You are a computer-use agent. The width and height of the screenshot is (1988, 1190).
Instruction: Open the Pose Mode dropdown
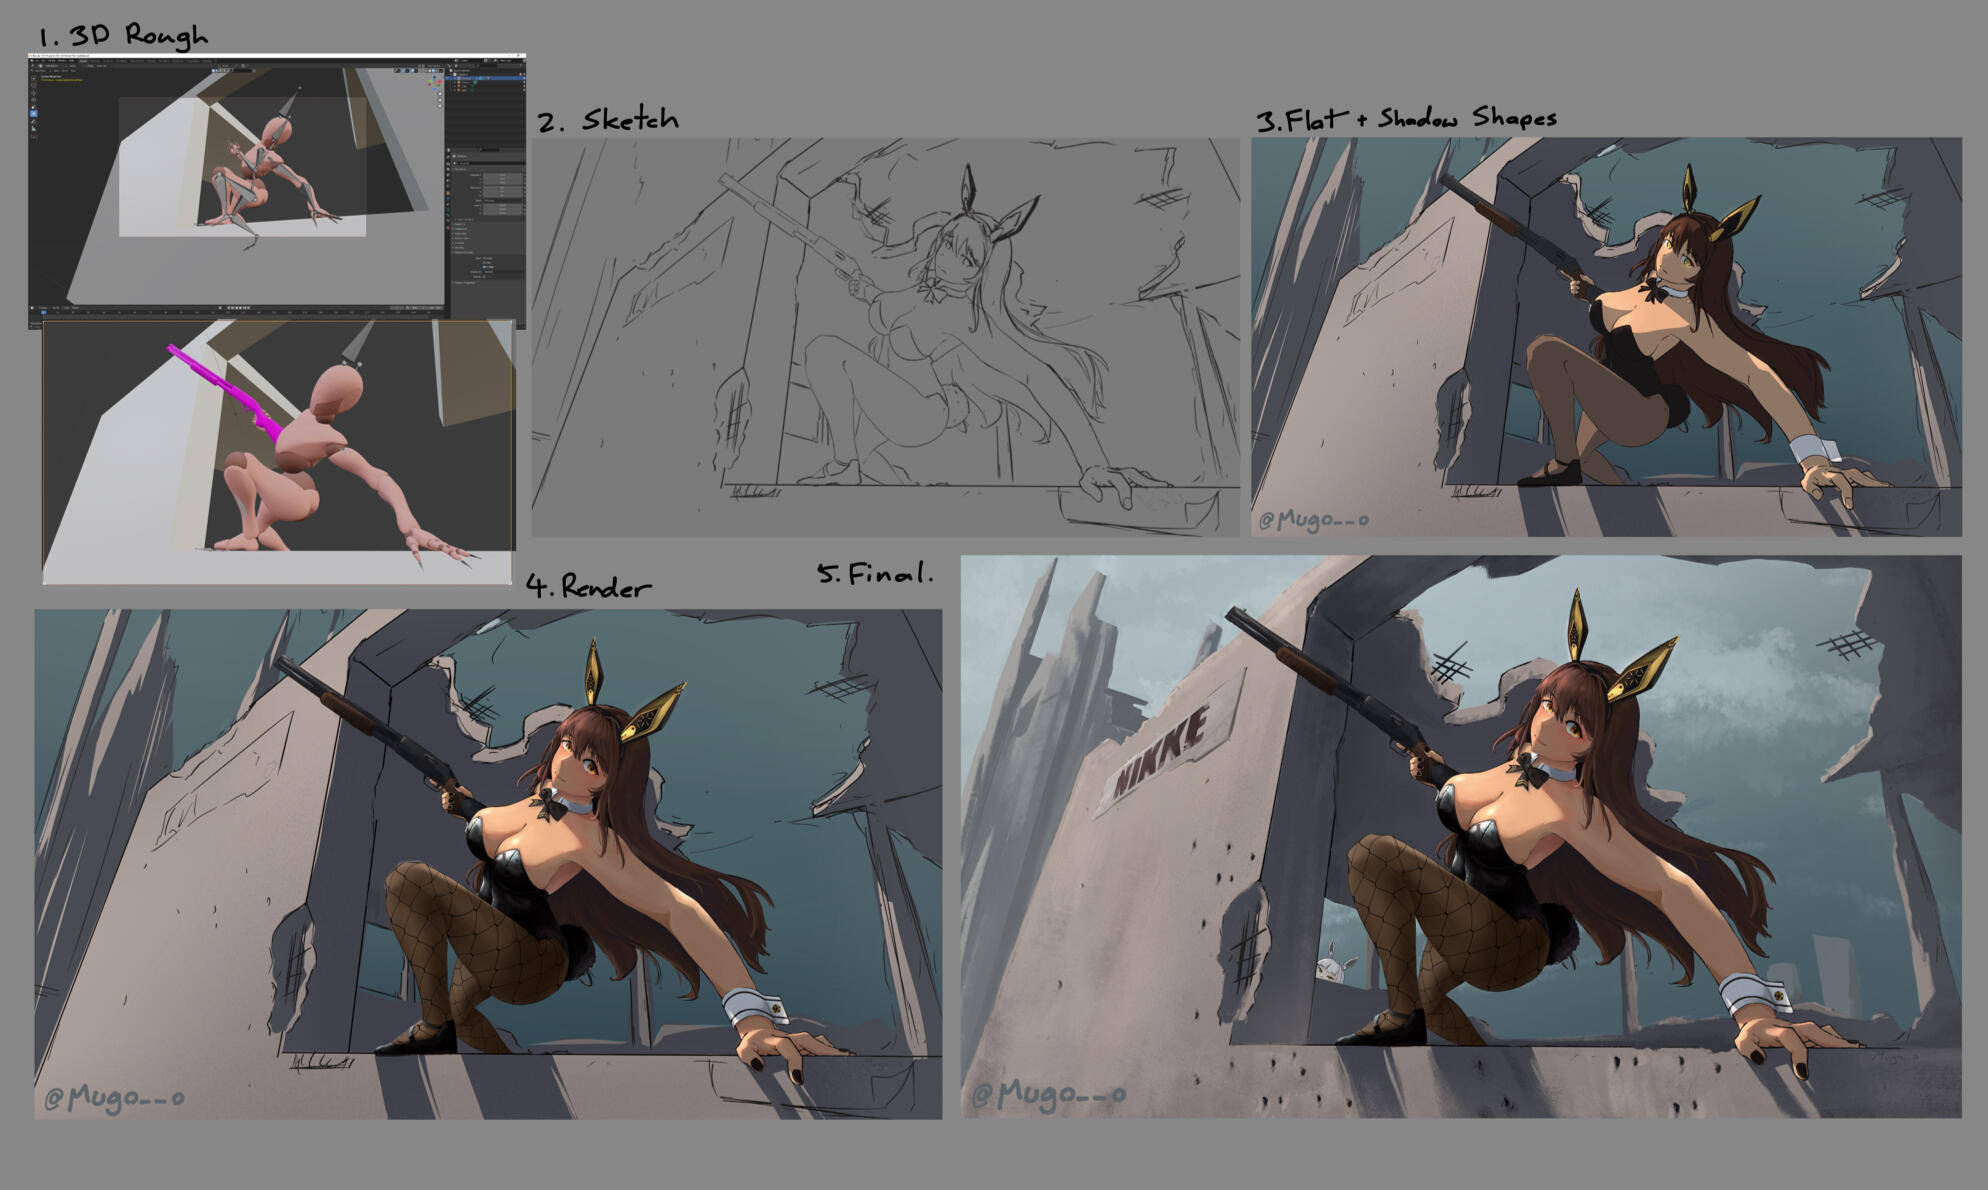click(x=40, y=71)
